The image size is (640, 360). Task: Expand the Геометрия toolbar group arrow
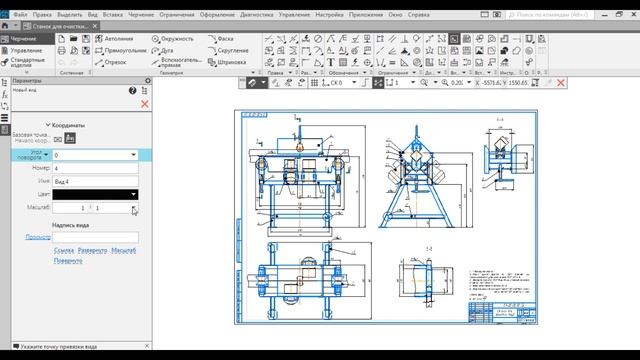pyautogui.click(x=253, y=73)
